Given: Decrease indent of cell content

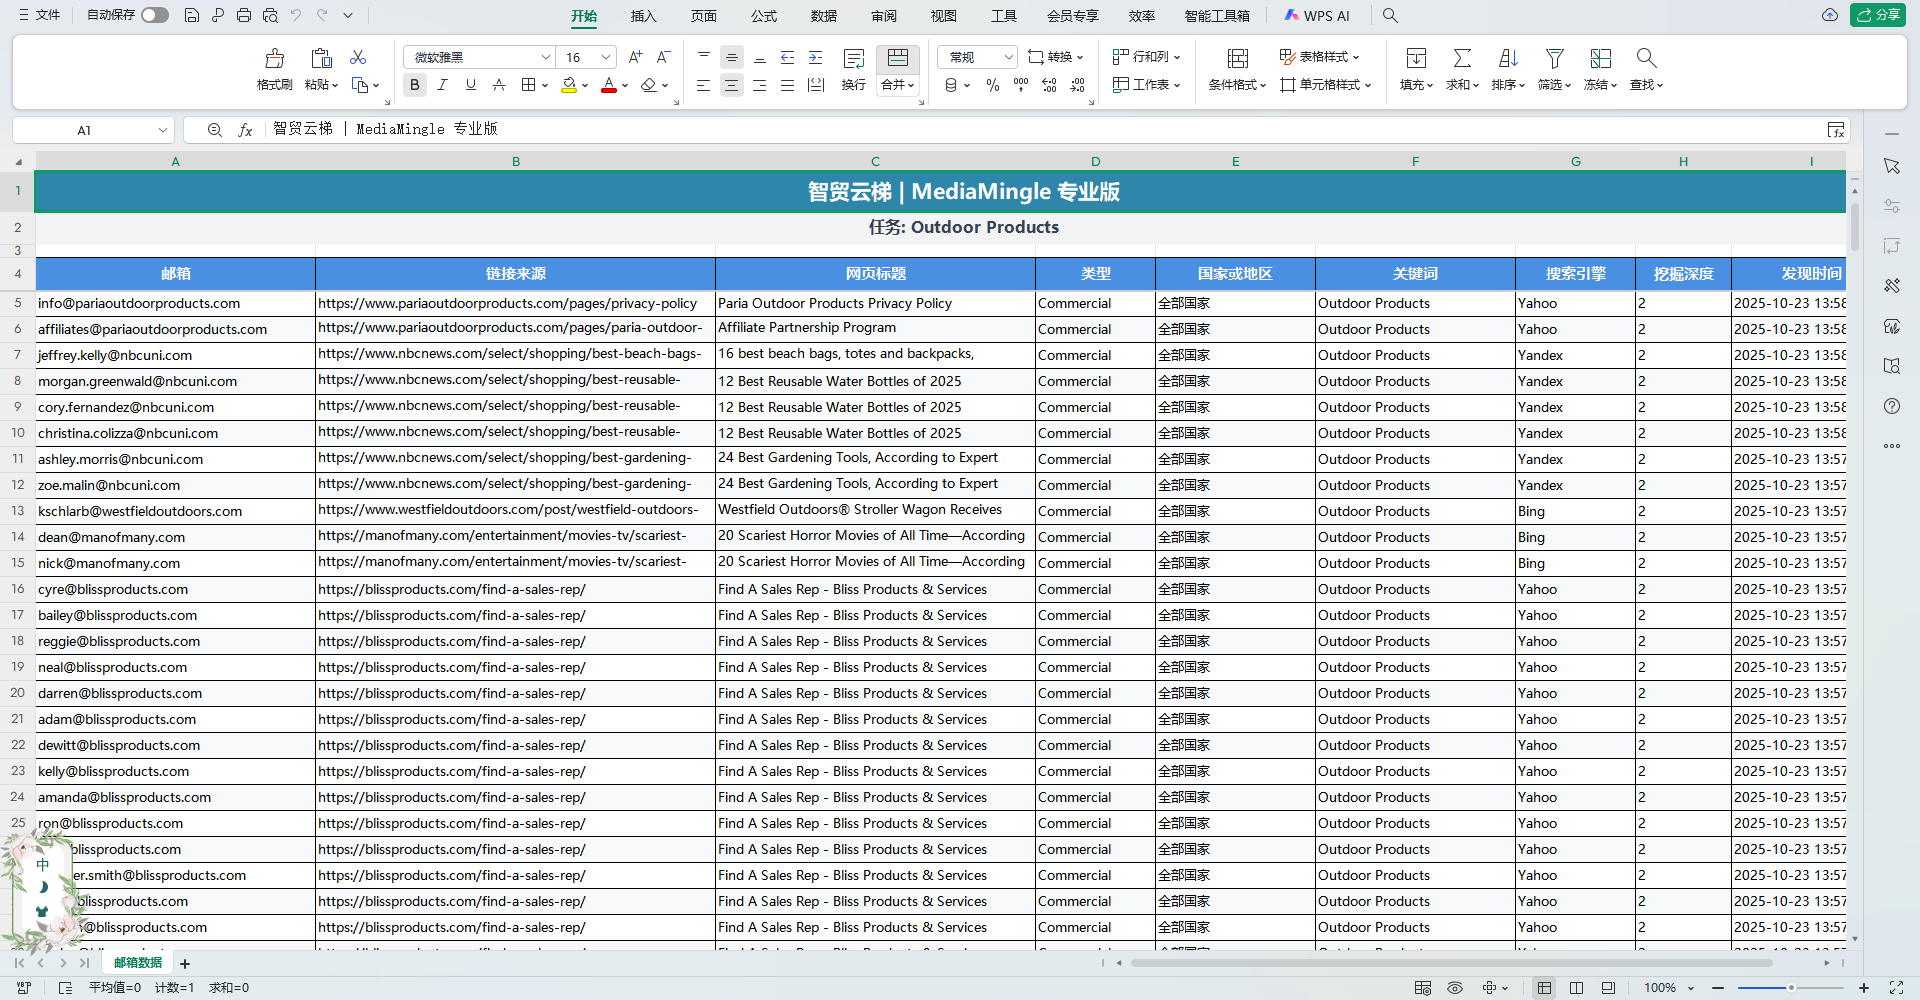Looking at the screenshot, I should point(788,57).
